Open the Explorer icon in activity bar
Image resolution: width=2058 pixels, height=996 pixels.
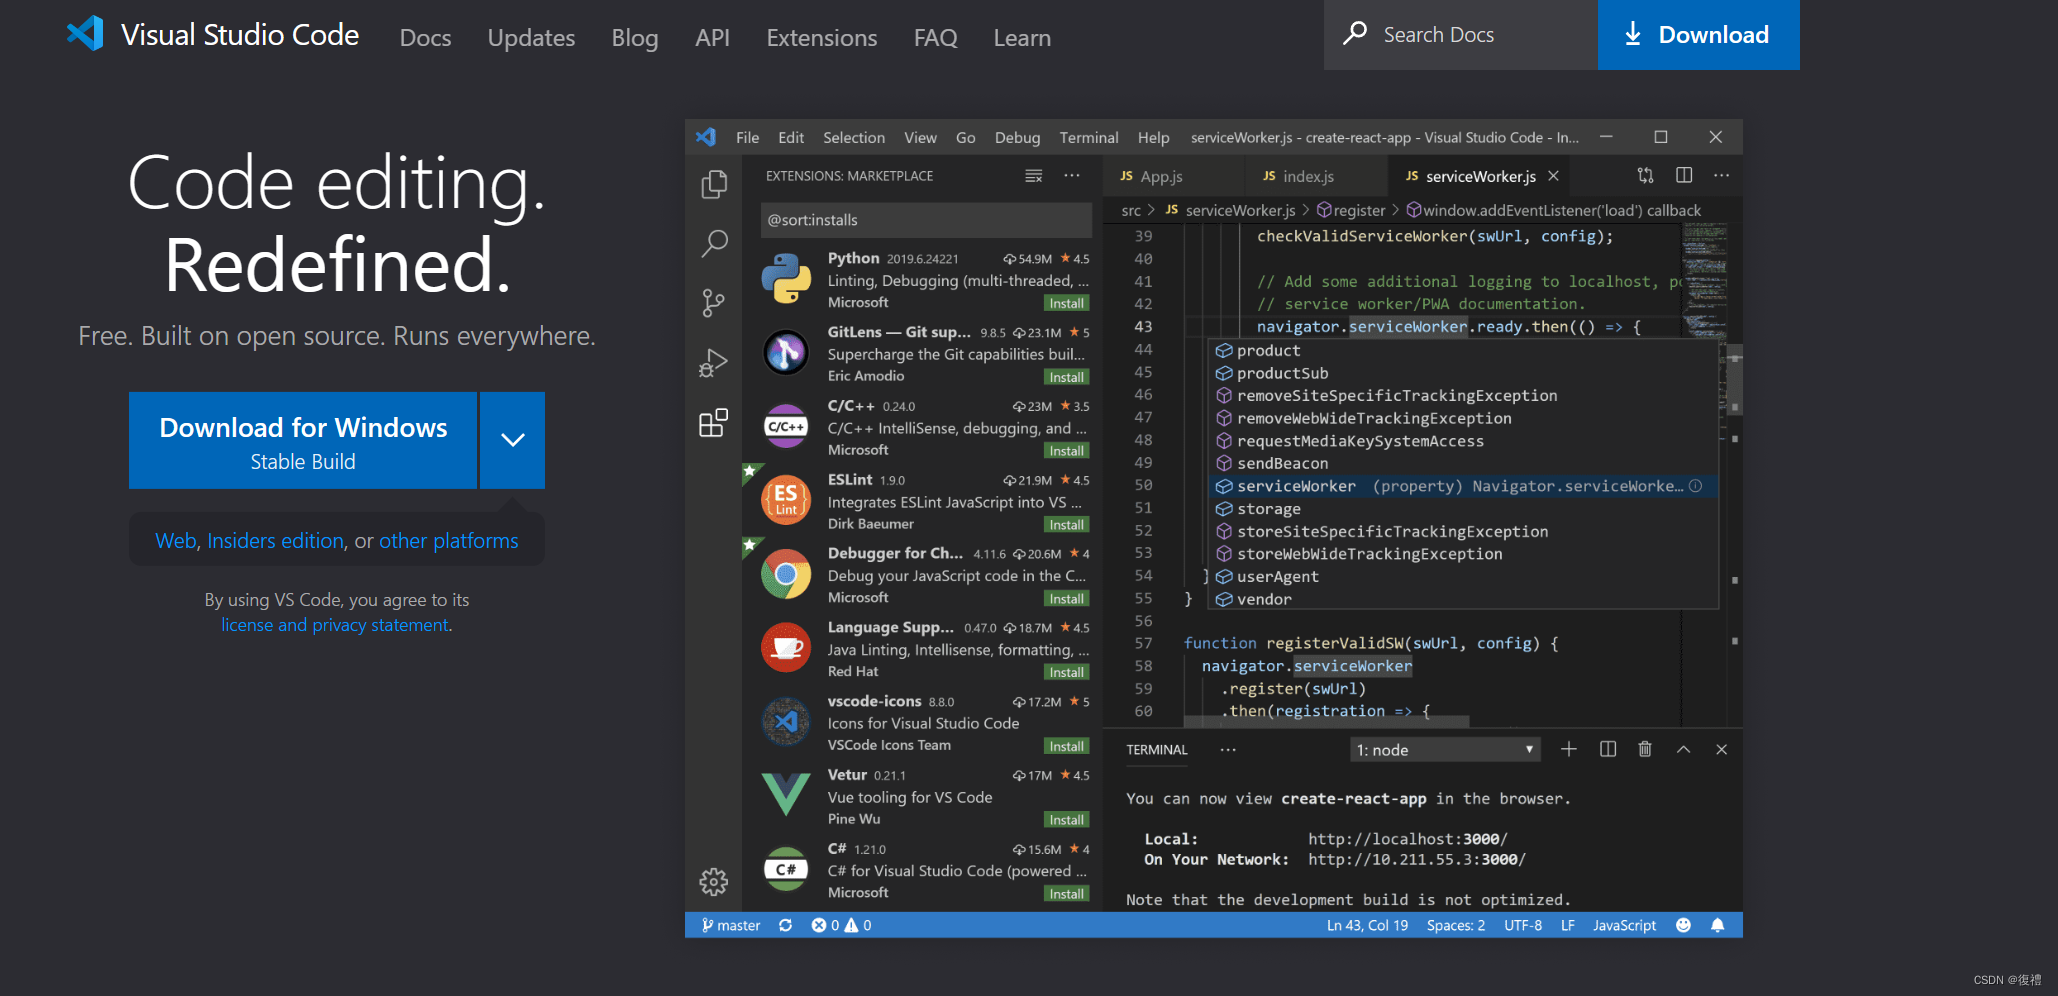pyautogui.click(x=714, y=184)
